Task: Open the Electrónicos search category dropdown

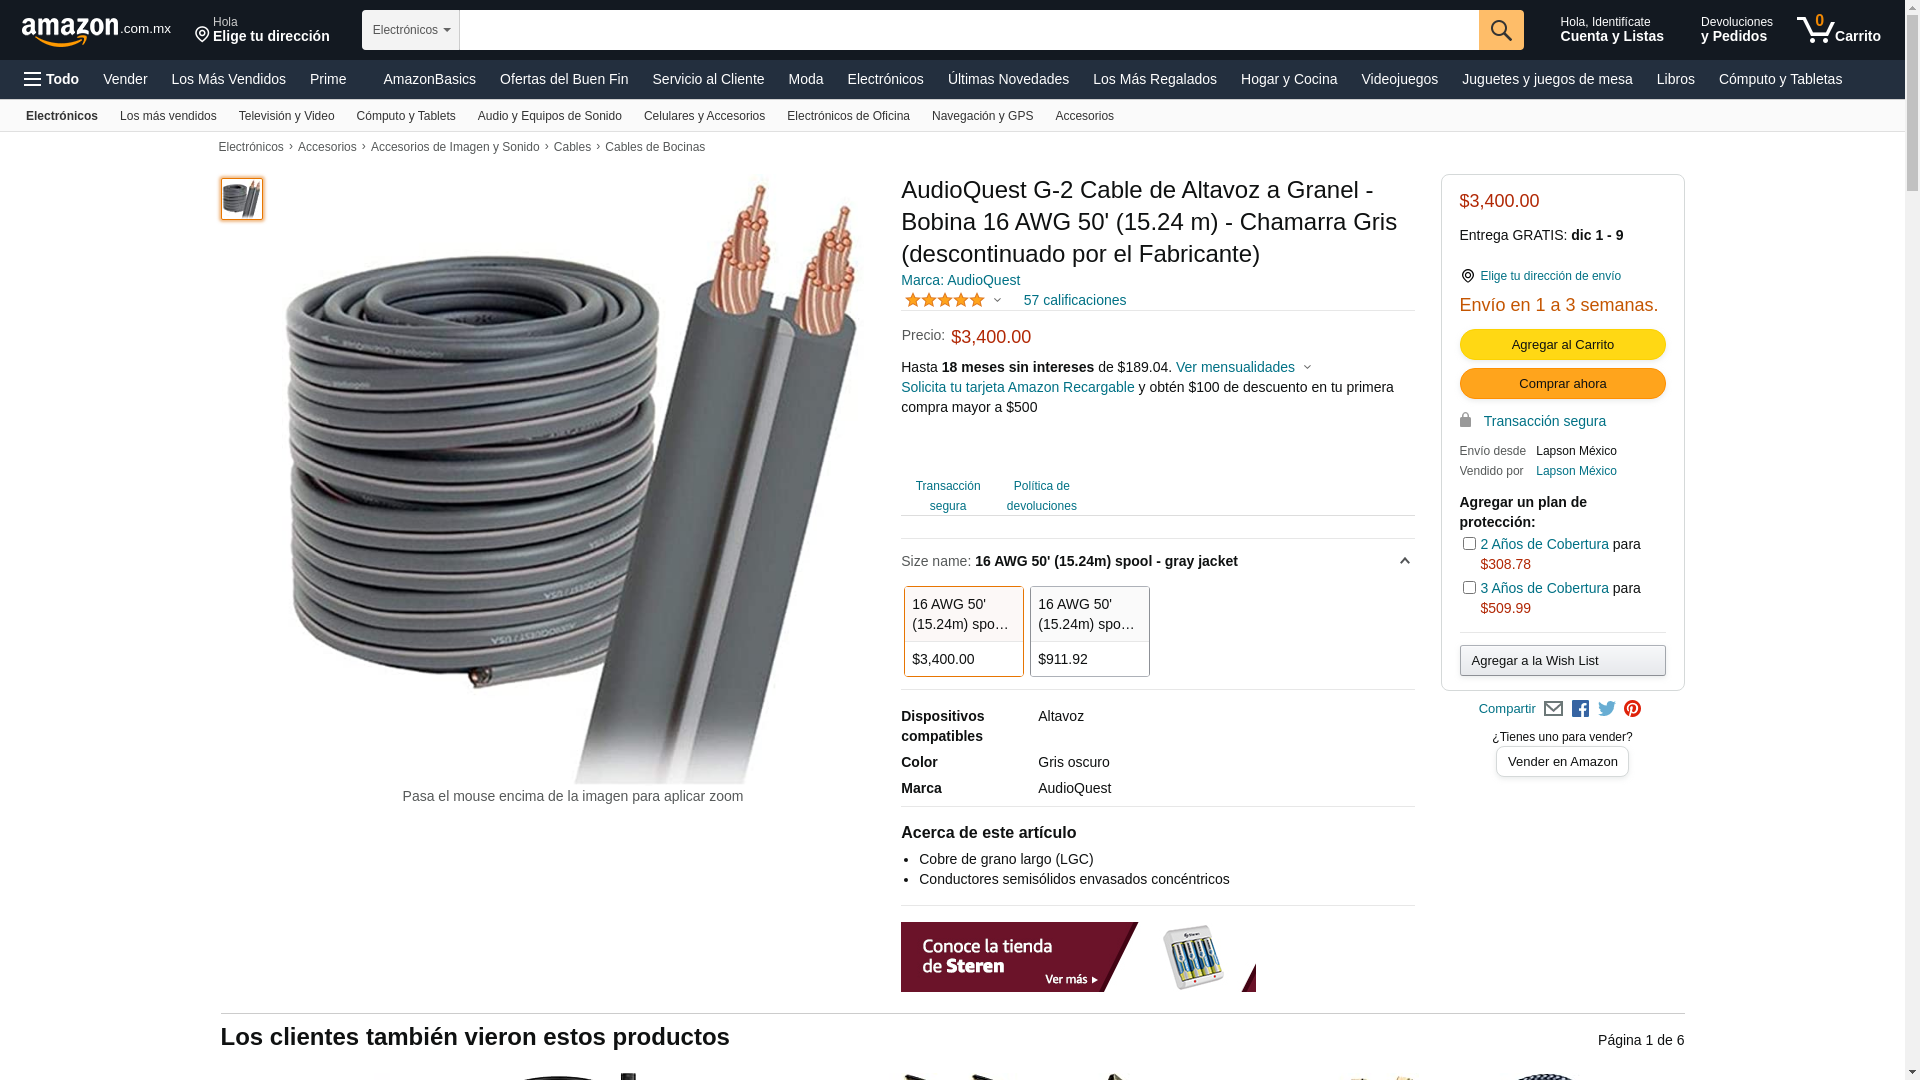Action: coord(411,30)
